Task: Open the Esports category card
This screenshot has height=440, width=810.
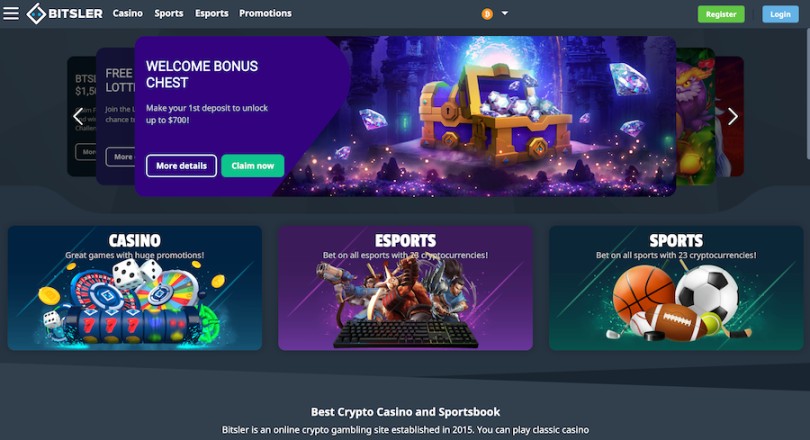Action: coord(406,288)
